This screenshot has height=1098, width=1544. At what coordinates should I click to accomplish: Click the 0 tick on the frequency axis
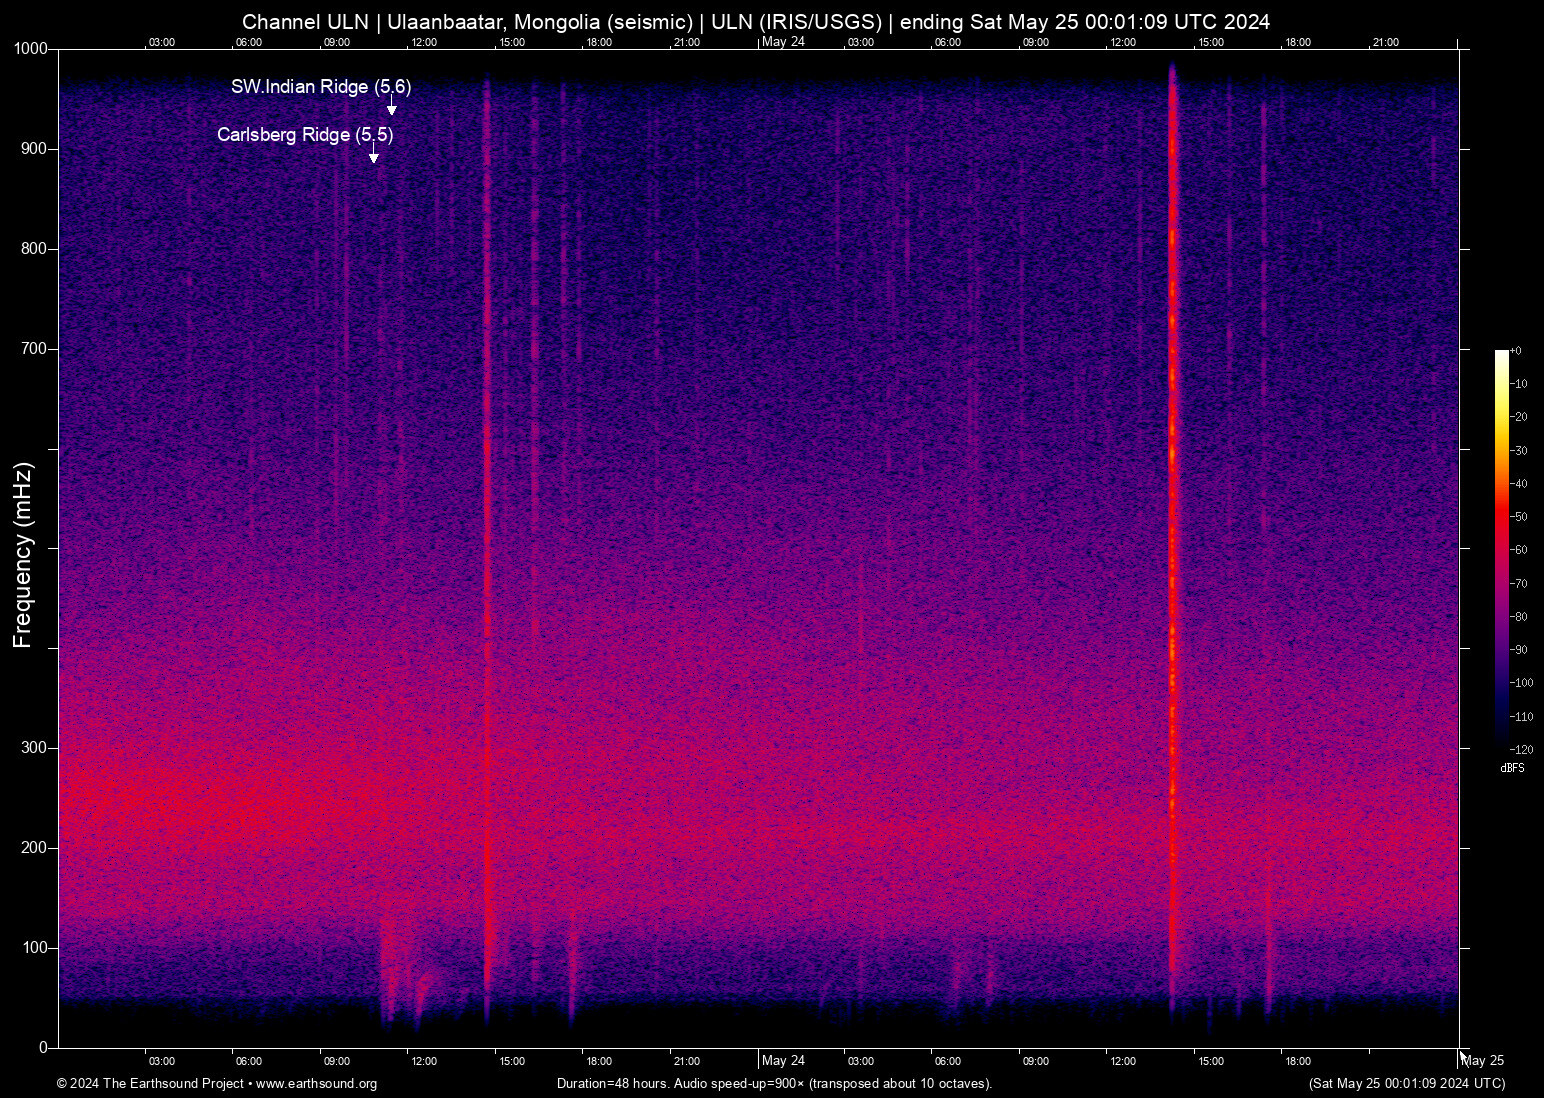coord(43,1047)
